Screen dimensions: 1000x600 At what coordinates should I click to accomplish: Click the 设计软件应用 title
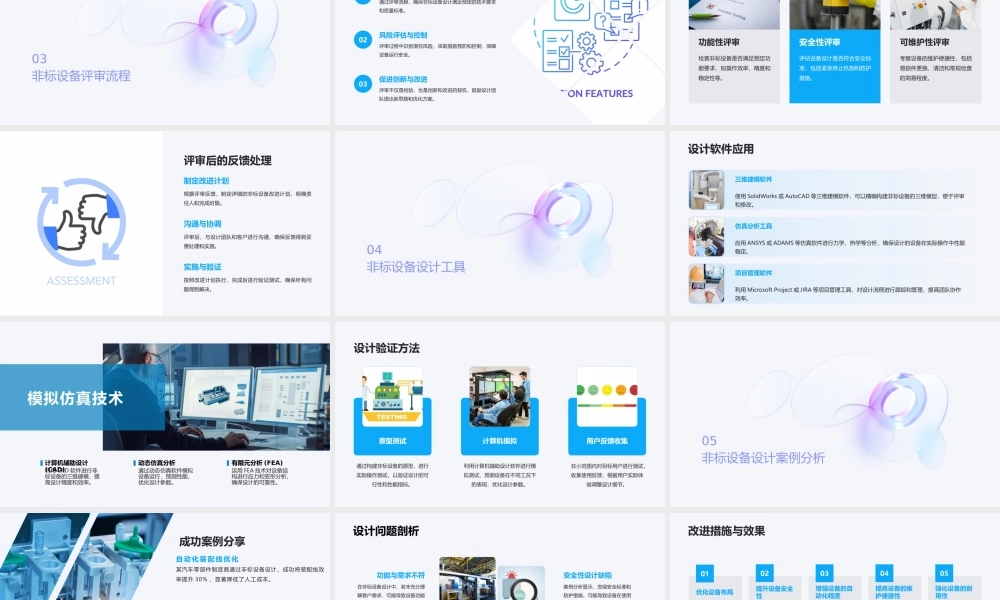click(721, 149)
